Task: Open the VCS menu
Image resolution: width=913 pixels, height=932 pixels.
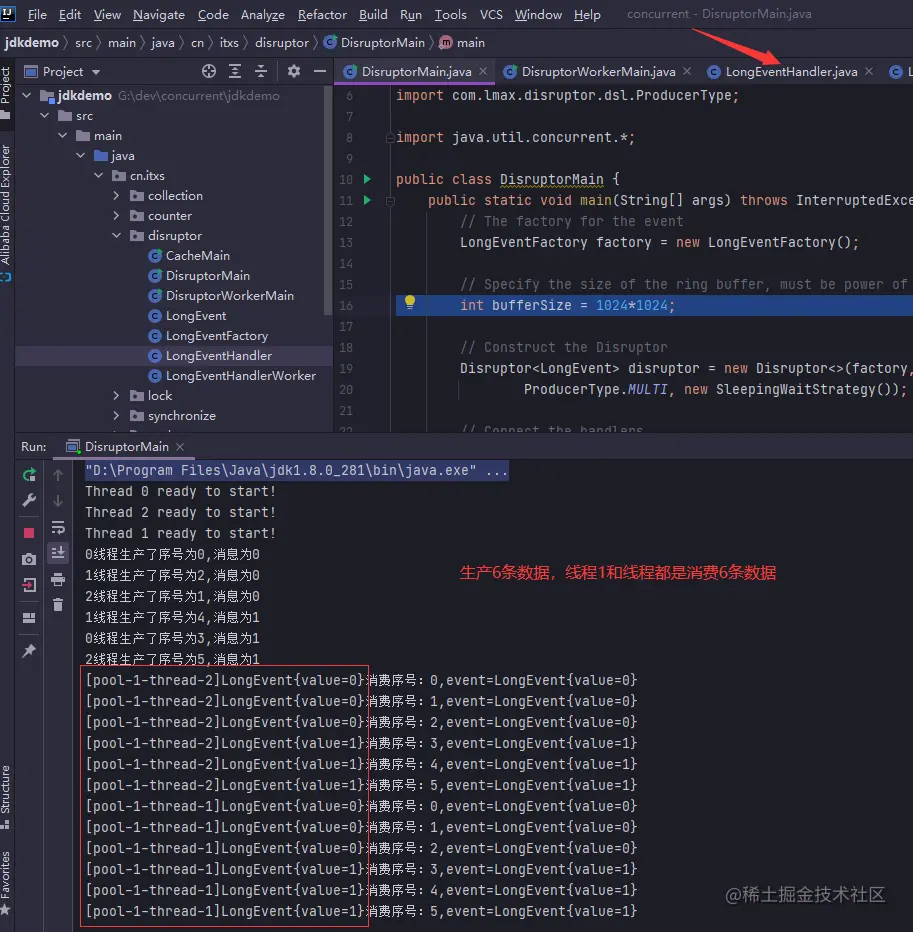Action: pyautogui.click(x=491, y=14)
